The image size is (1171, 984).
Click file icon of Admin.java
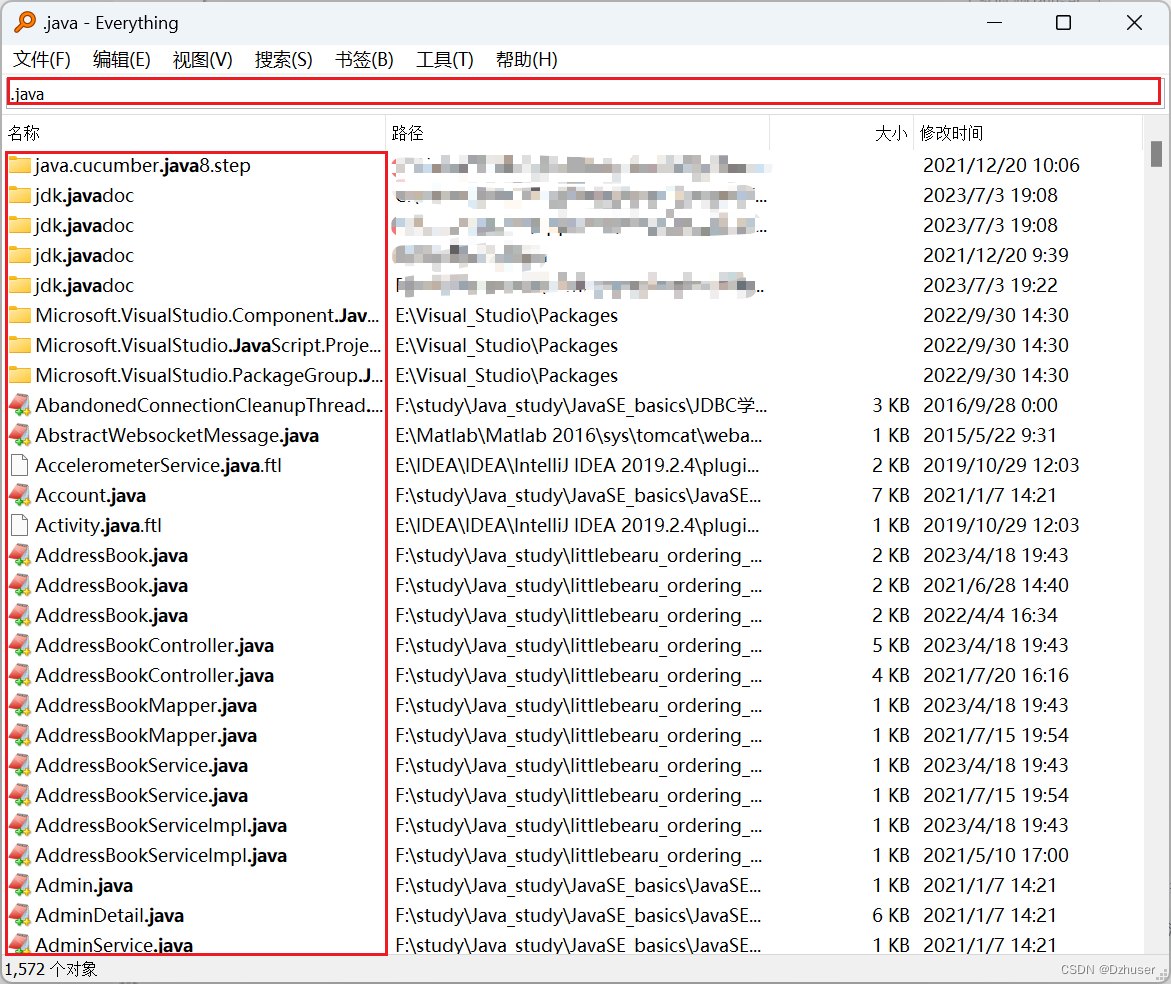click(20, 885)
